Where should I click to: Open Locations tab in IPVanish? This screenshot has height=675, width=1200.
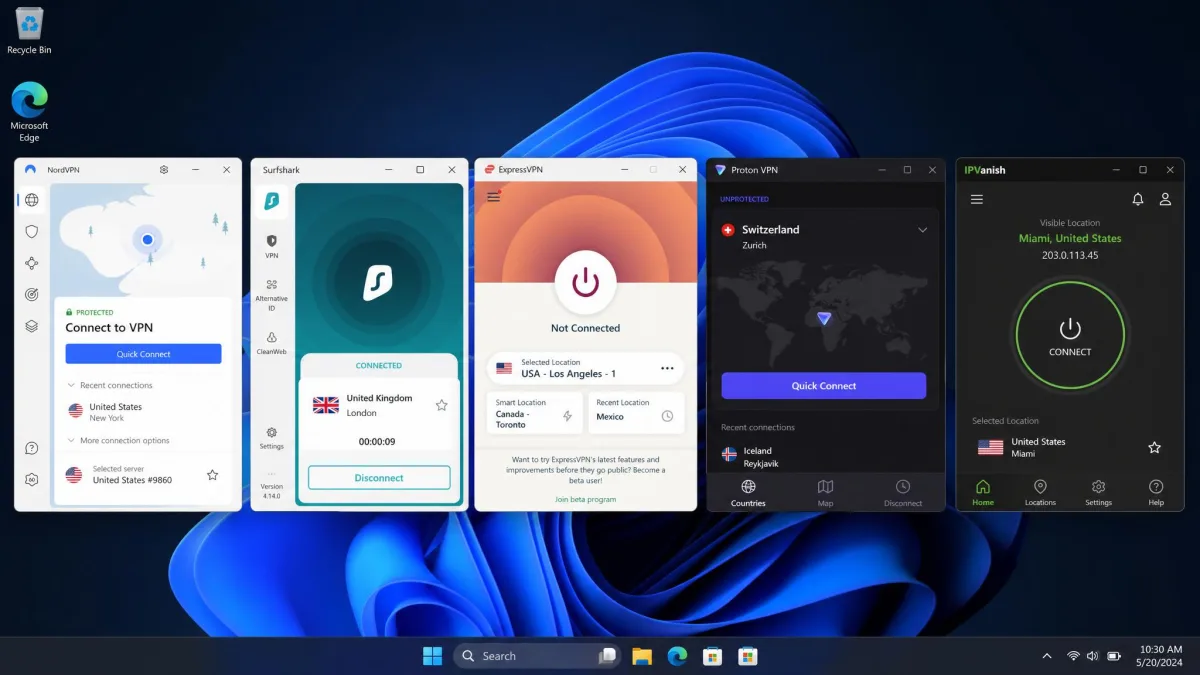[x=1040, y=493]
